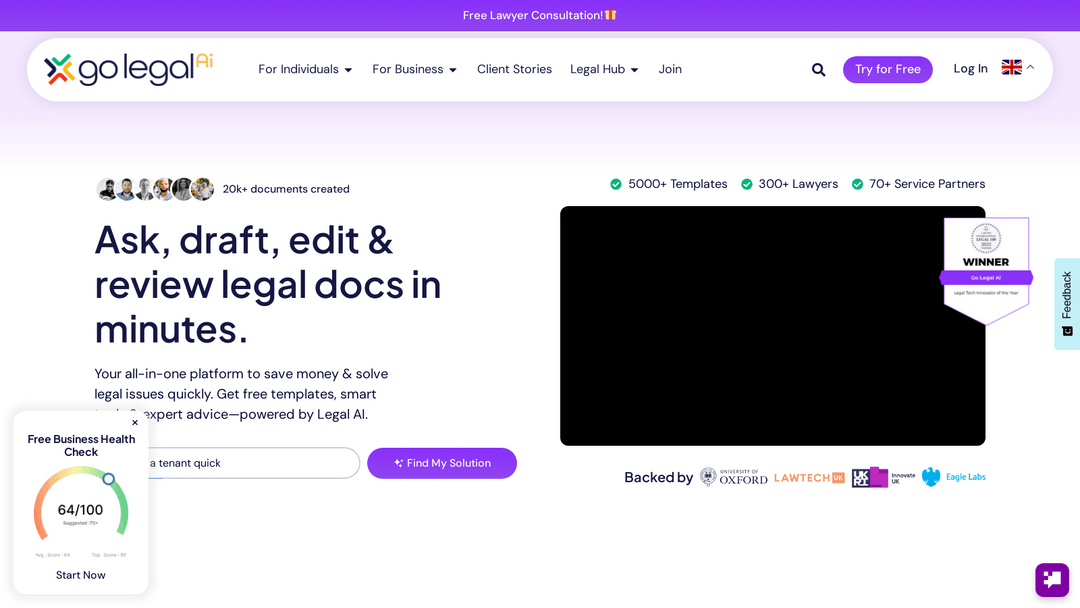
Task: Open the Join menu item
Action: tap(670, 70)
